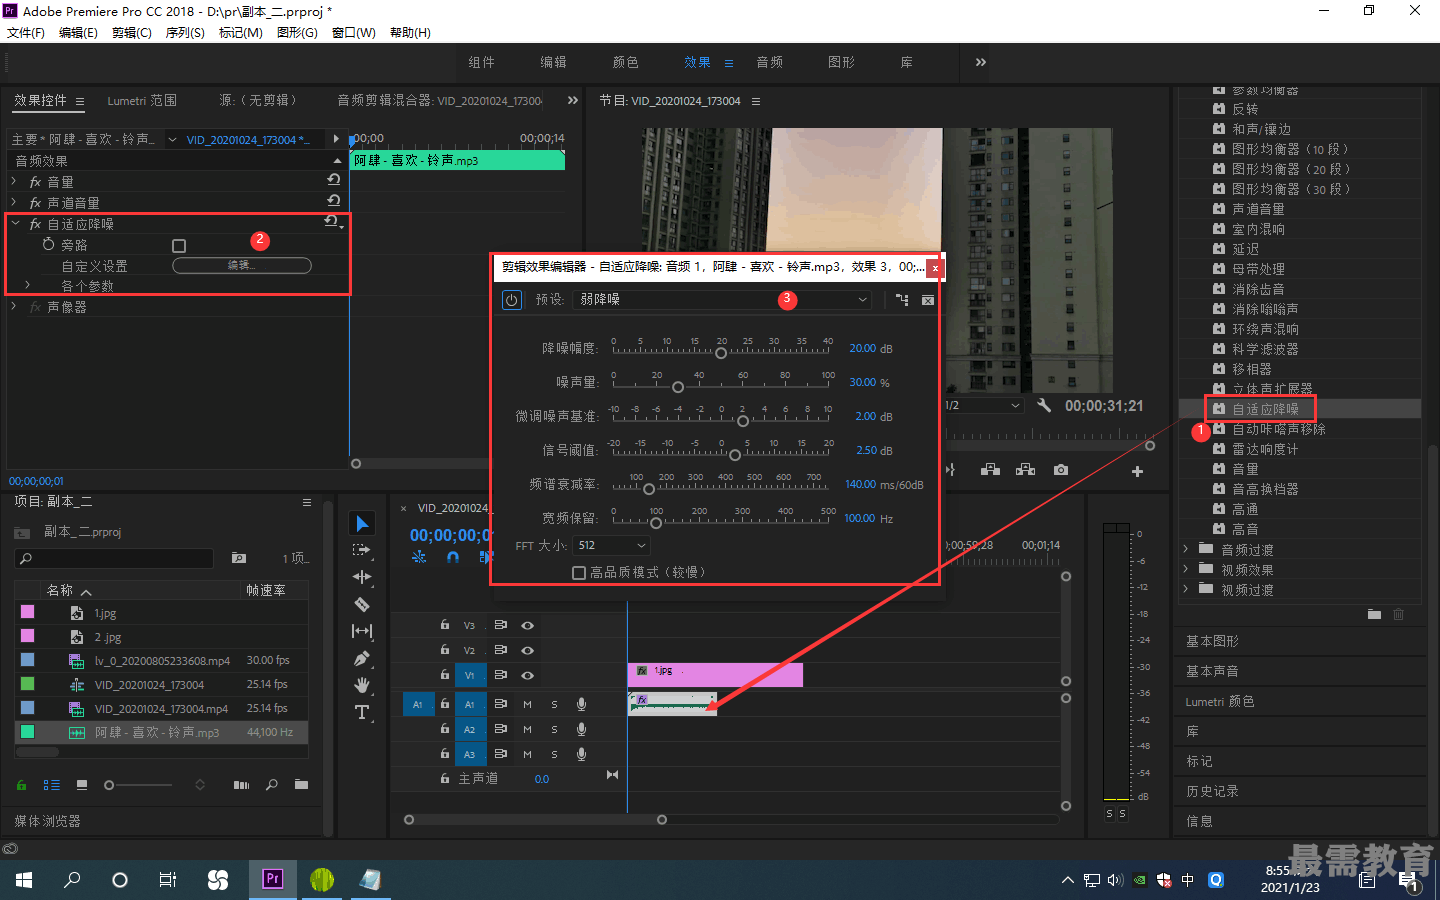Reset the 自适应降噪 effect
This screenshot has width=1440, height=900.
(332, 222)
